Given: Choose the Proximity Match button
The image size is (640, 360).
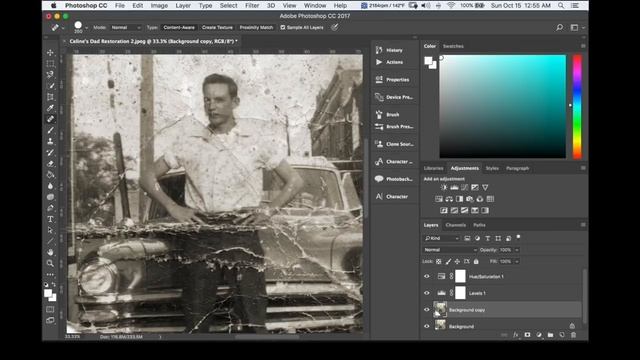Looking at the screenshot, I should coord(256,27).
